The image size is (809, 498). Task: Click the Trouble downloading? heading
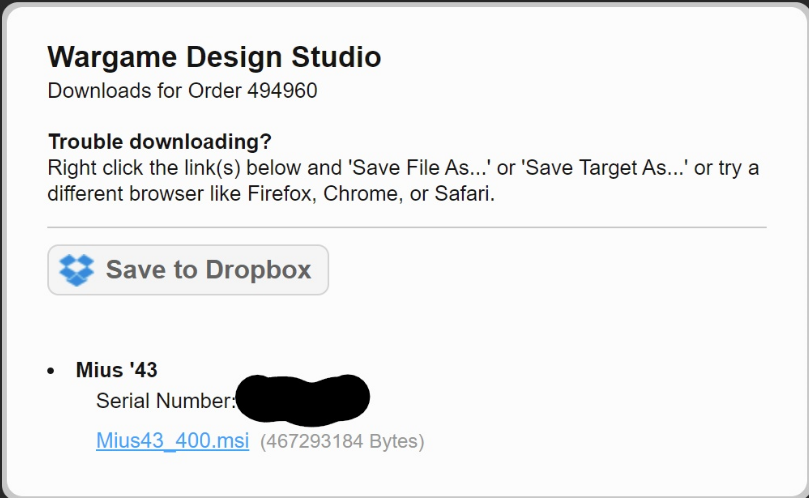coord(159,141)
